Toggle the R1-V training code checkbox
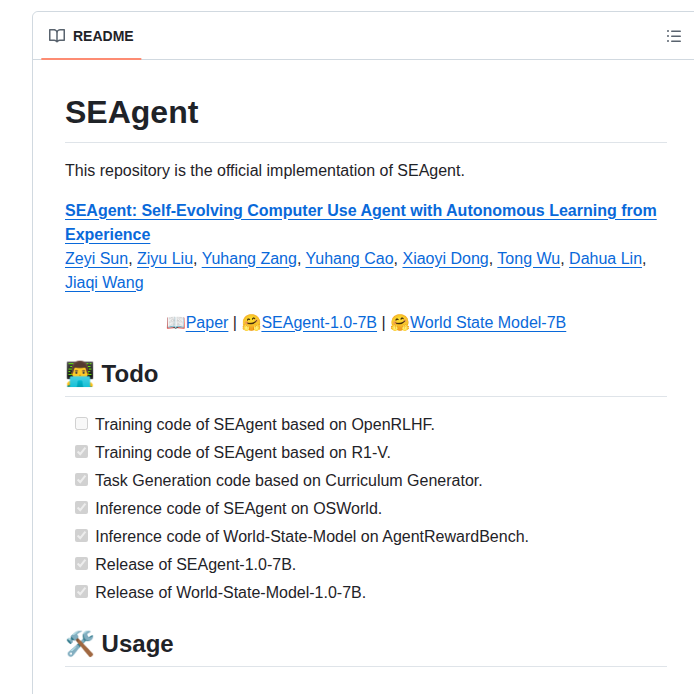 point(81,451)
